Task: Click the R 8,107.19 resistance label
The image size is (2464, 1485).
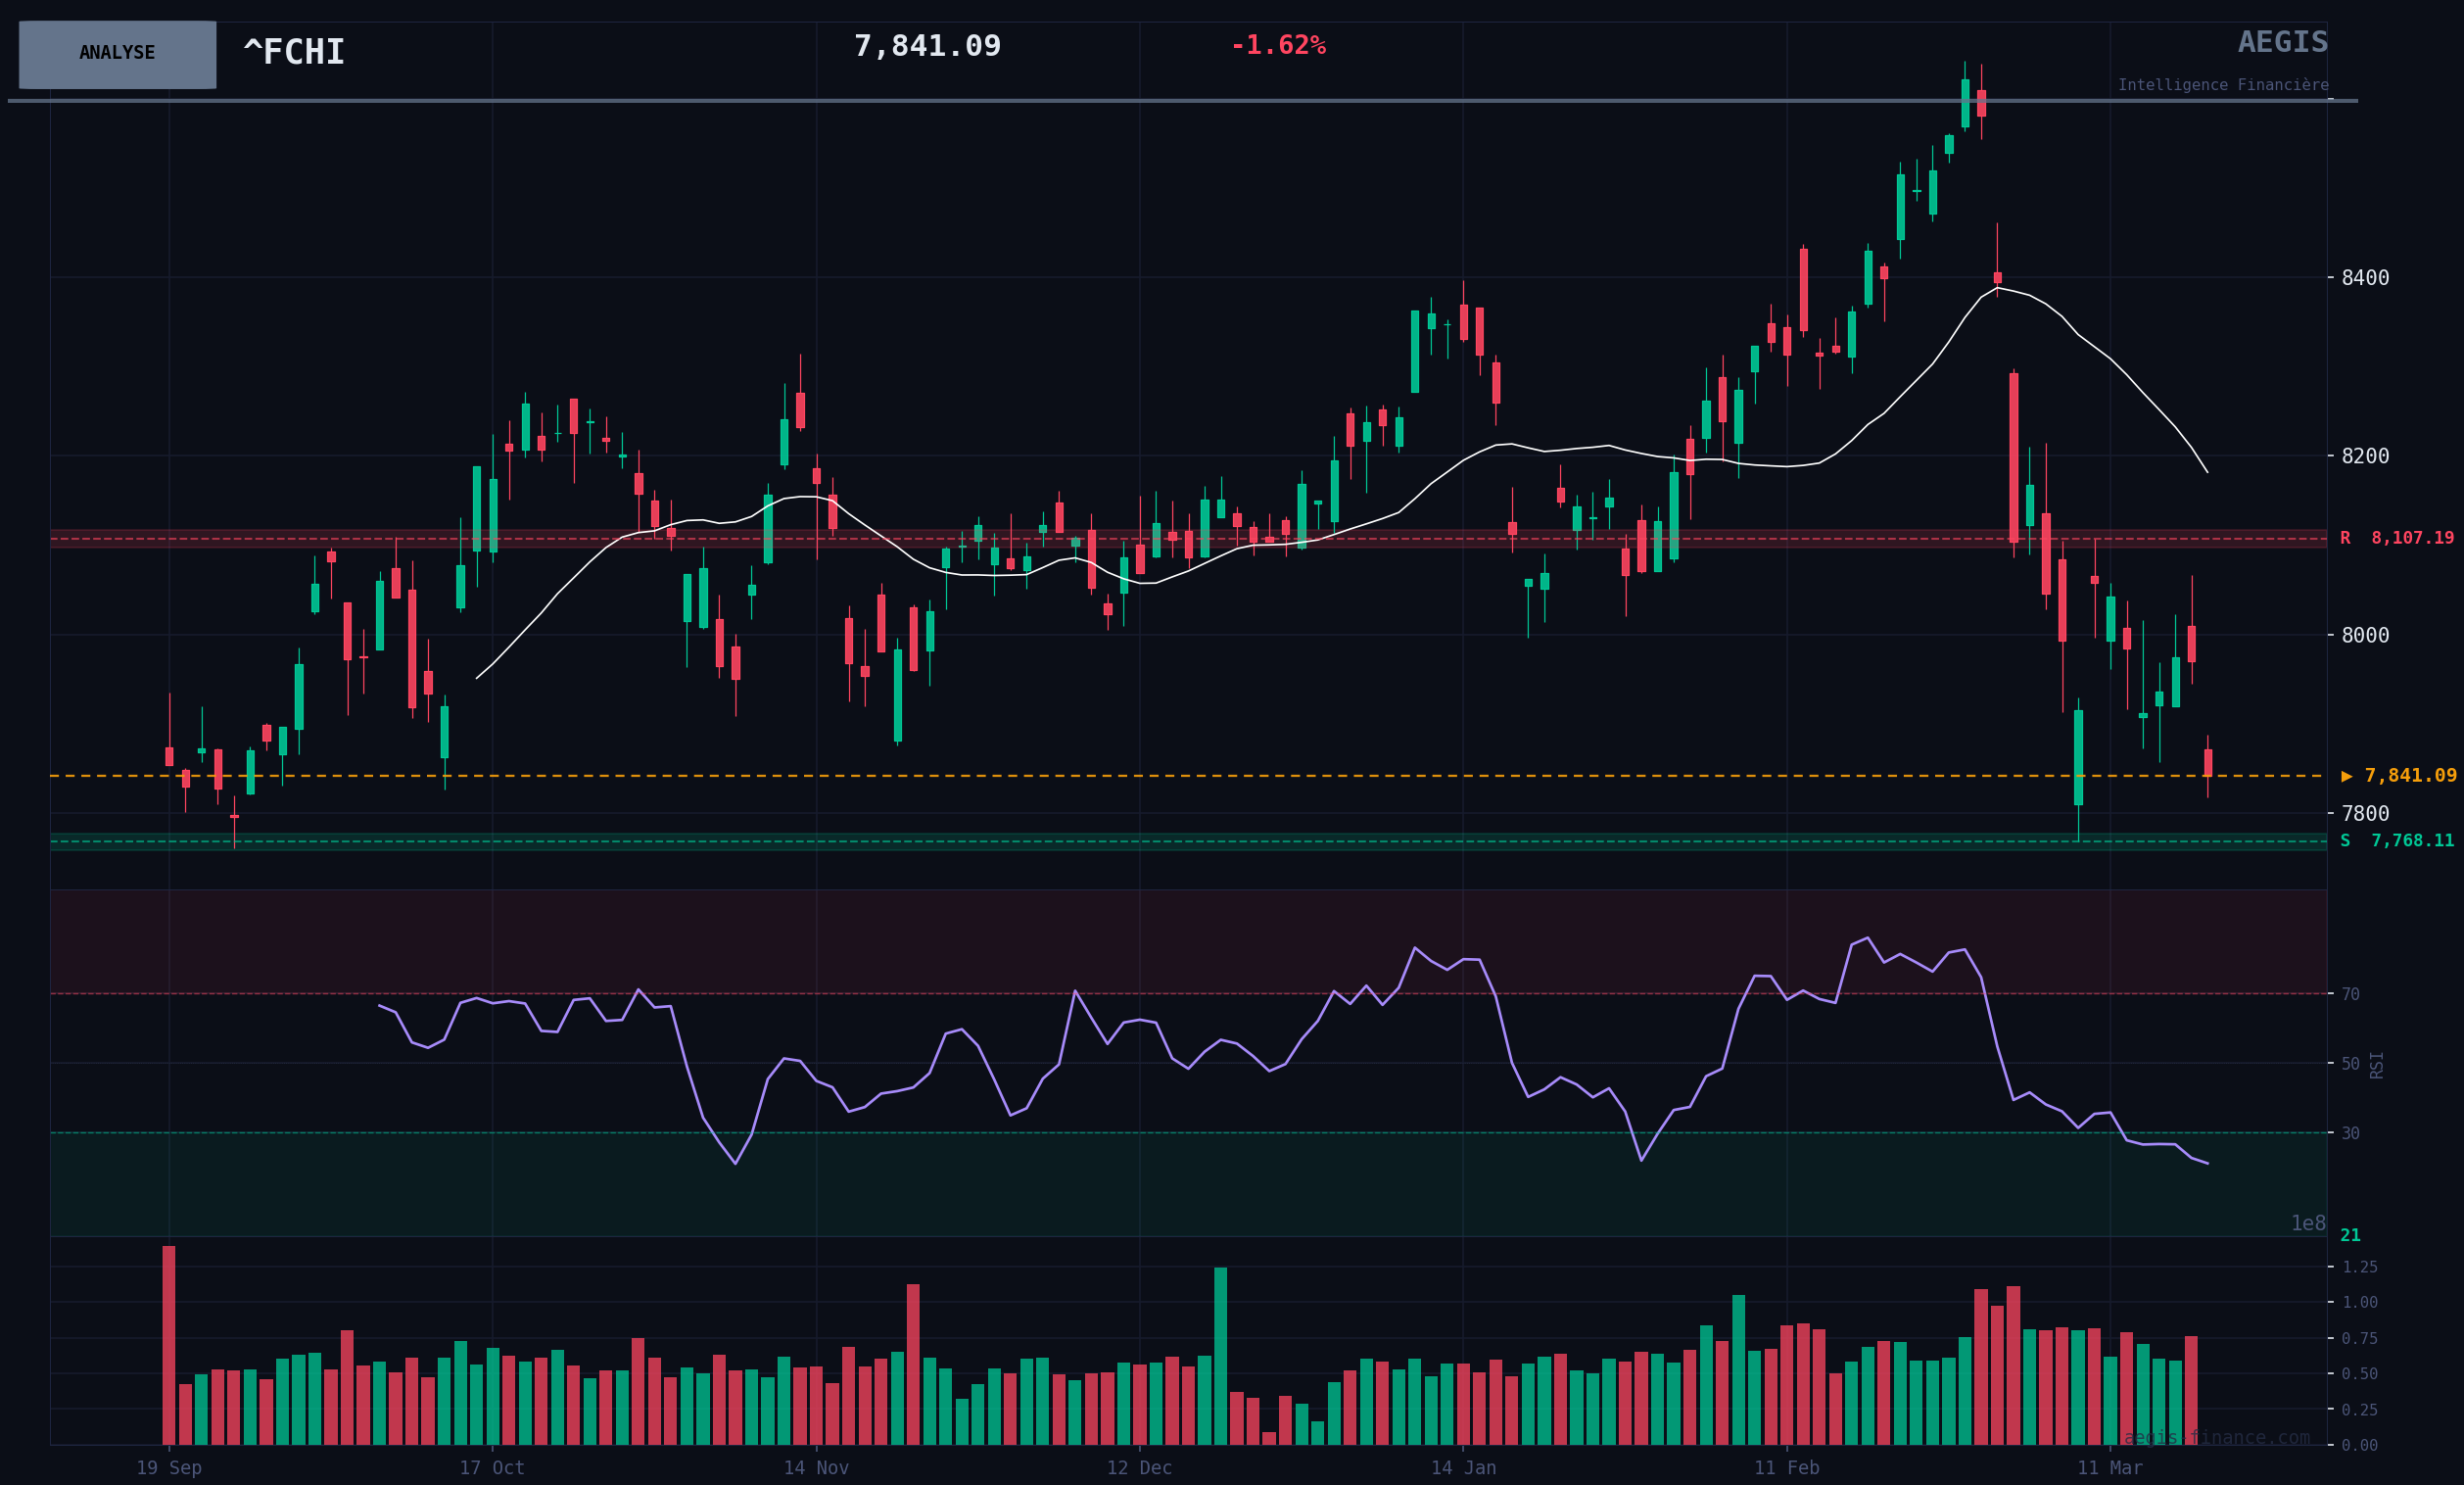Action: coord(2396,538)
